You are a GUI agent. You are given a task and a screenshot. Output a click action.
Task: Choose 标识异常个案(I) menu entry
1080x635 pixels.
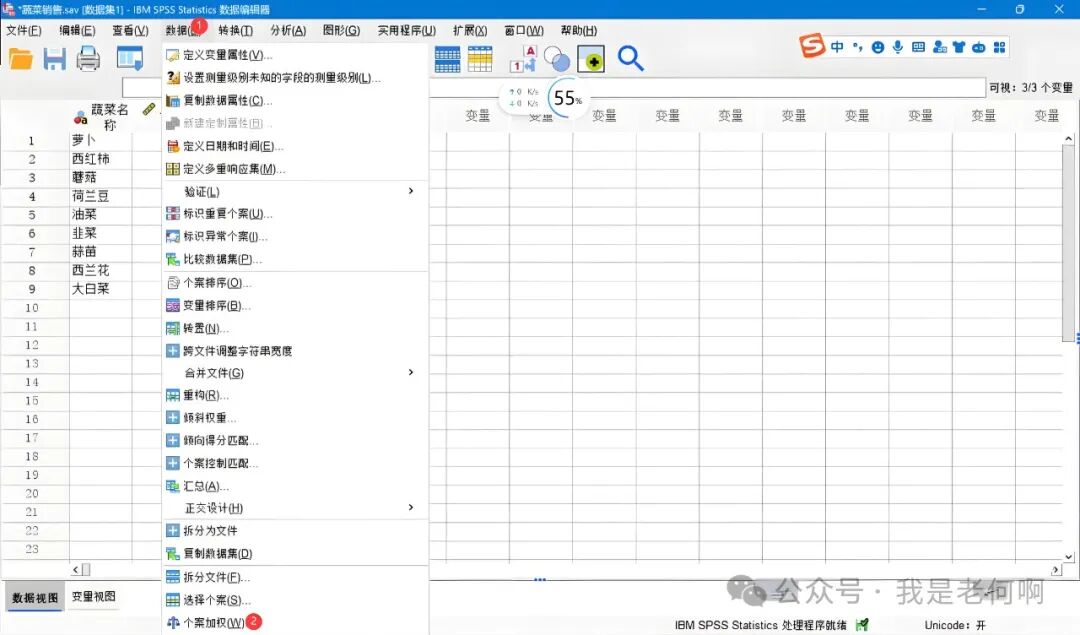click(x=295, y=236)
